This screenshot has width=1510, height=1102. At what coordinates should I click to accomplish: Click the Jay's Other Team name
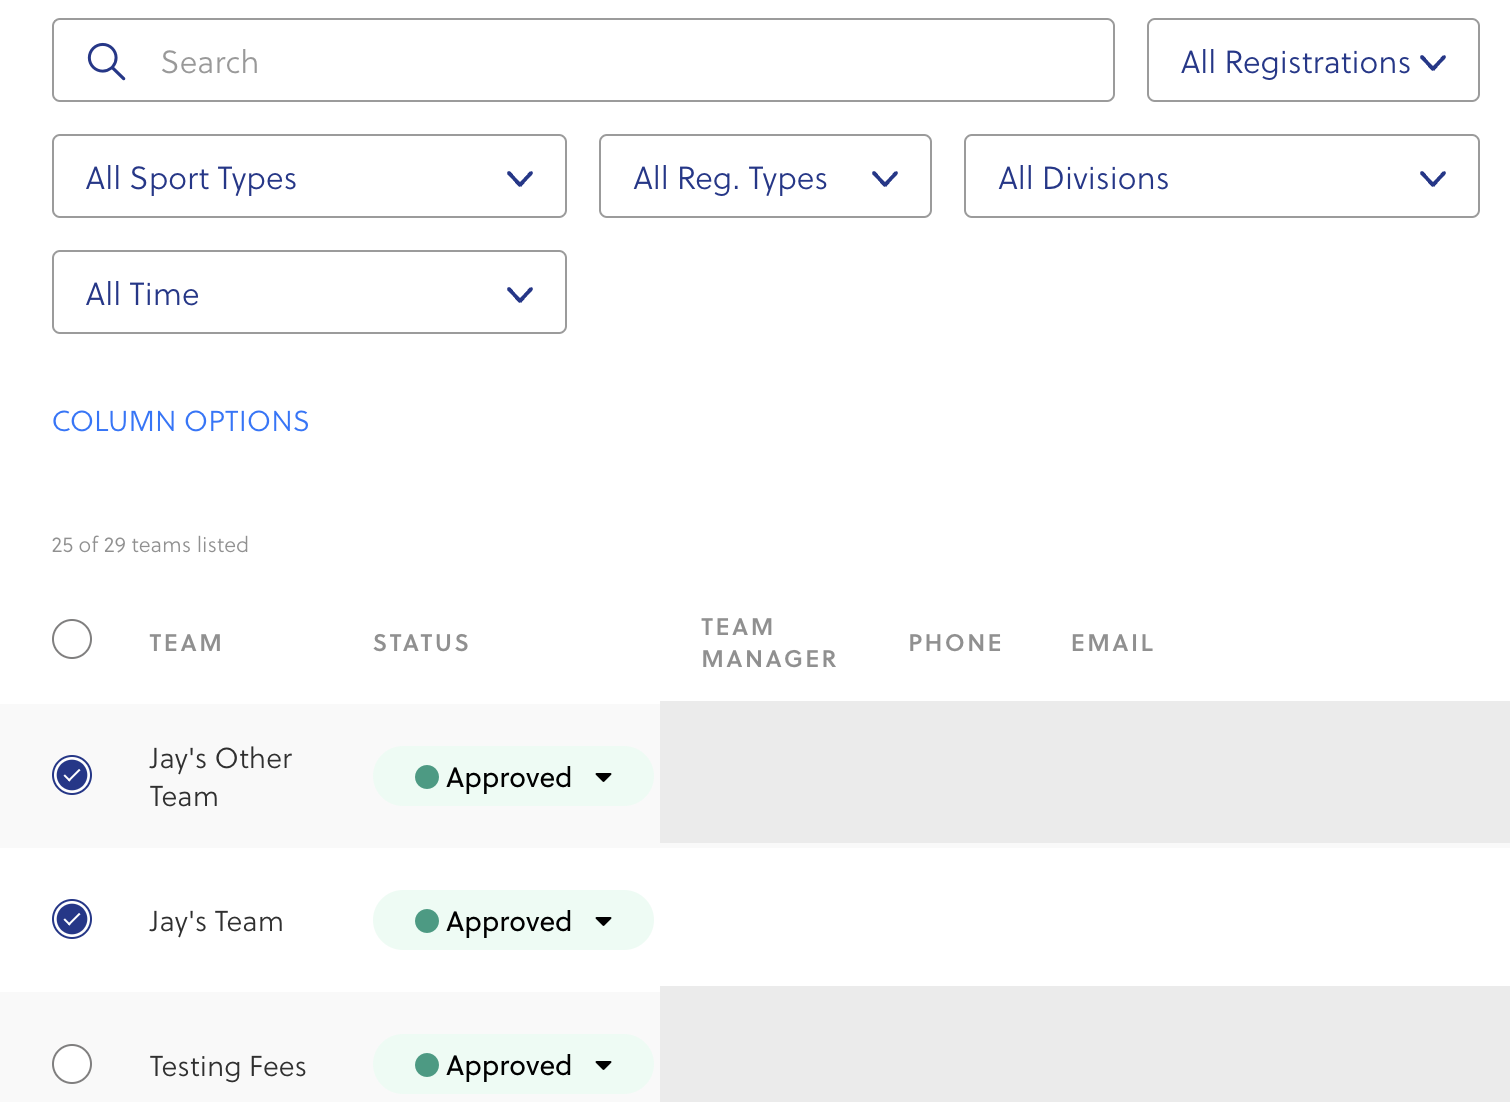pyautogui.click(x=220, y=777)
